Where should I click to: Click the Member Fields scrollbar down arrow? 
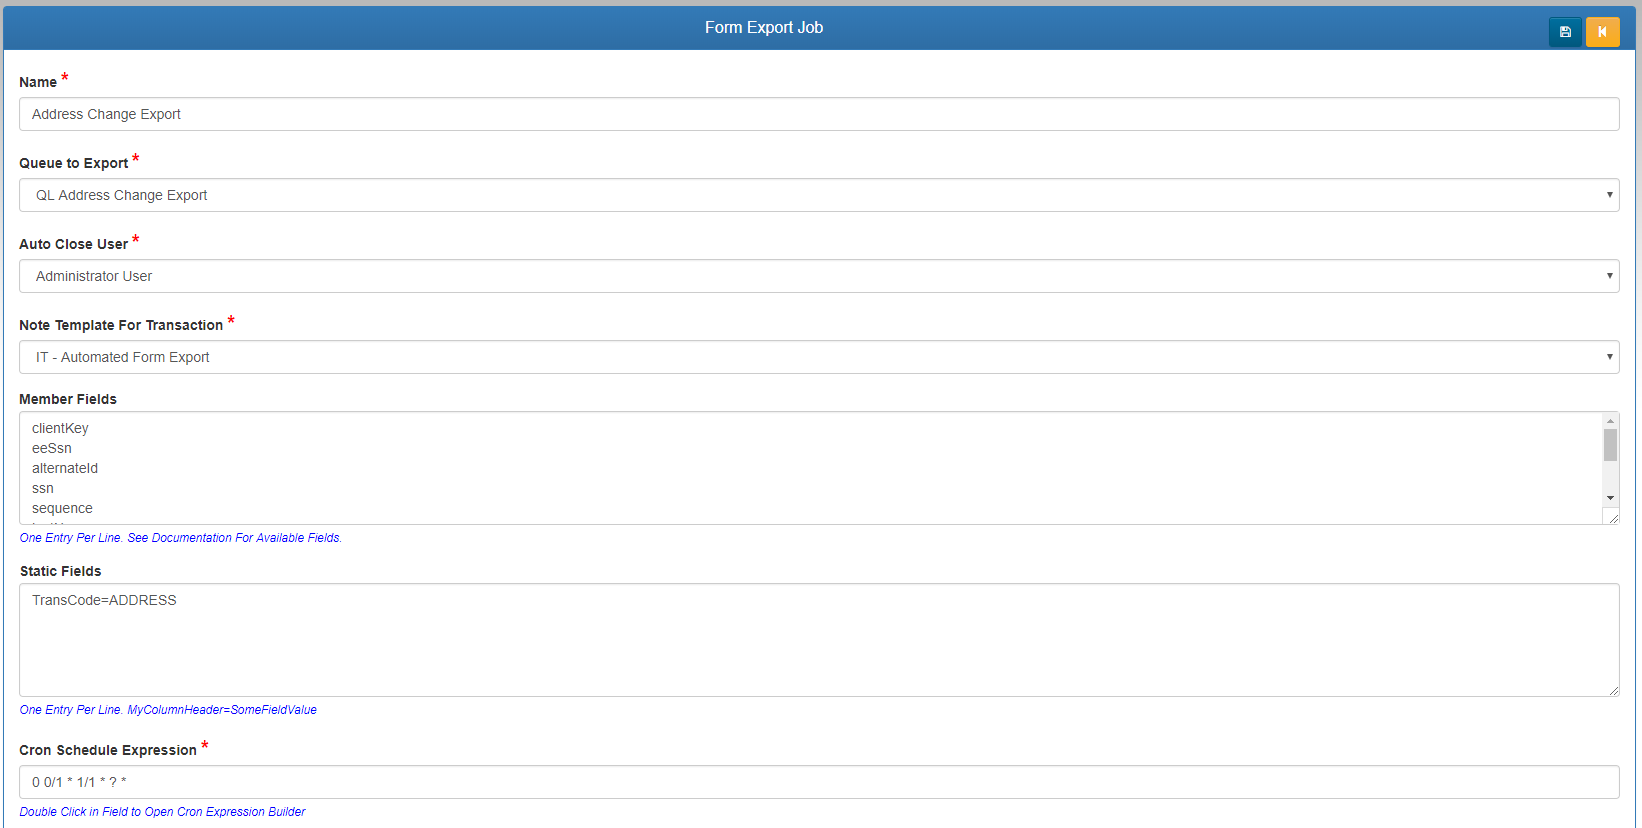[x=1610, y=498]
